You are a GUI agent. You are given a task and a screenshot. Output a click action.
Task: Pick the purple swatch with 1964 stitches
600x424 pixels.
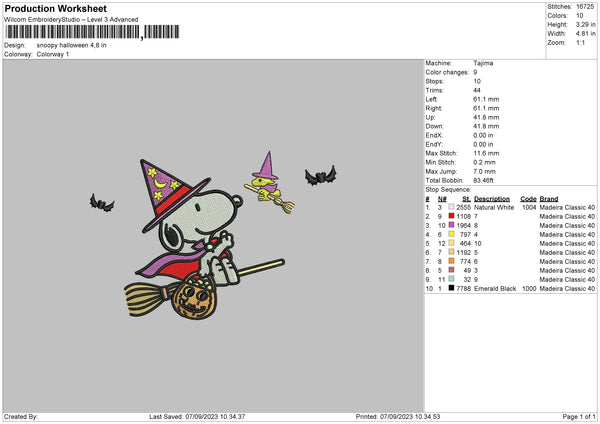452,225
